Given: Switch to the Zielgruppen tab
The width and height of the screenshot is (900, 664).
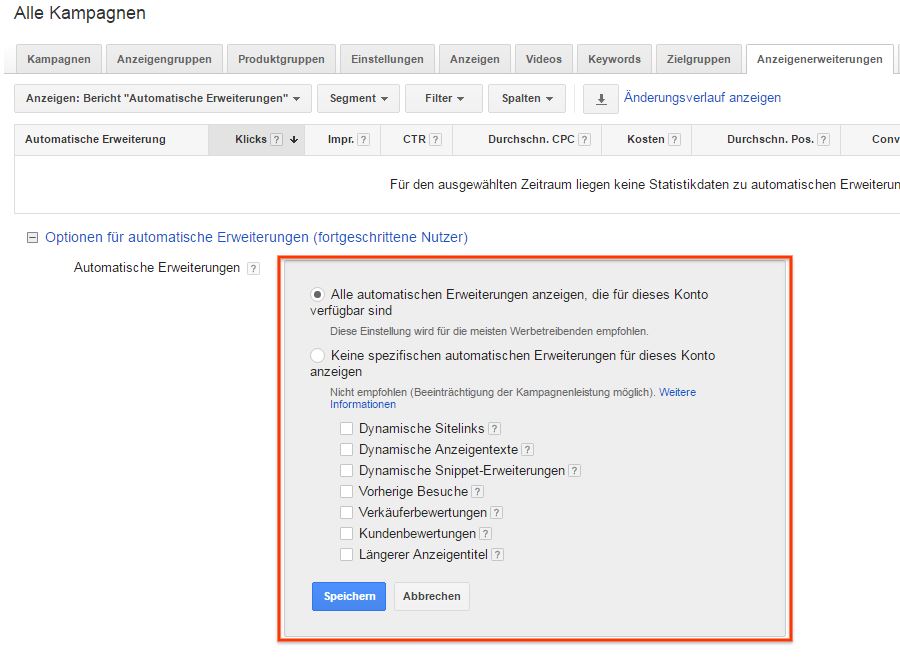Looking at the screenshot, I should 699,59.
